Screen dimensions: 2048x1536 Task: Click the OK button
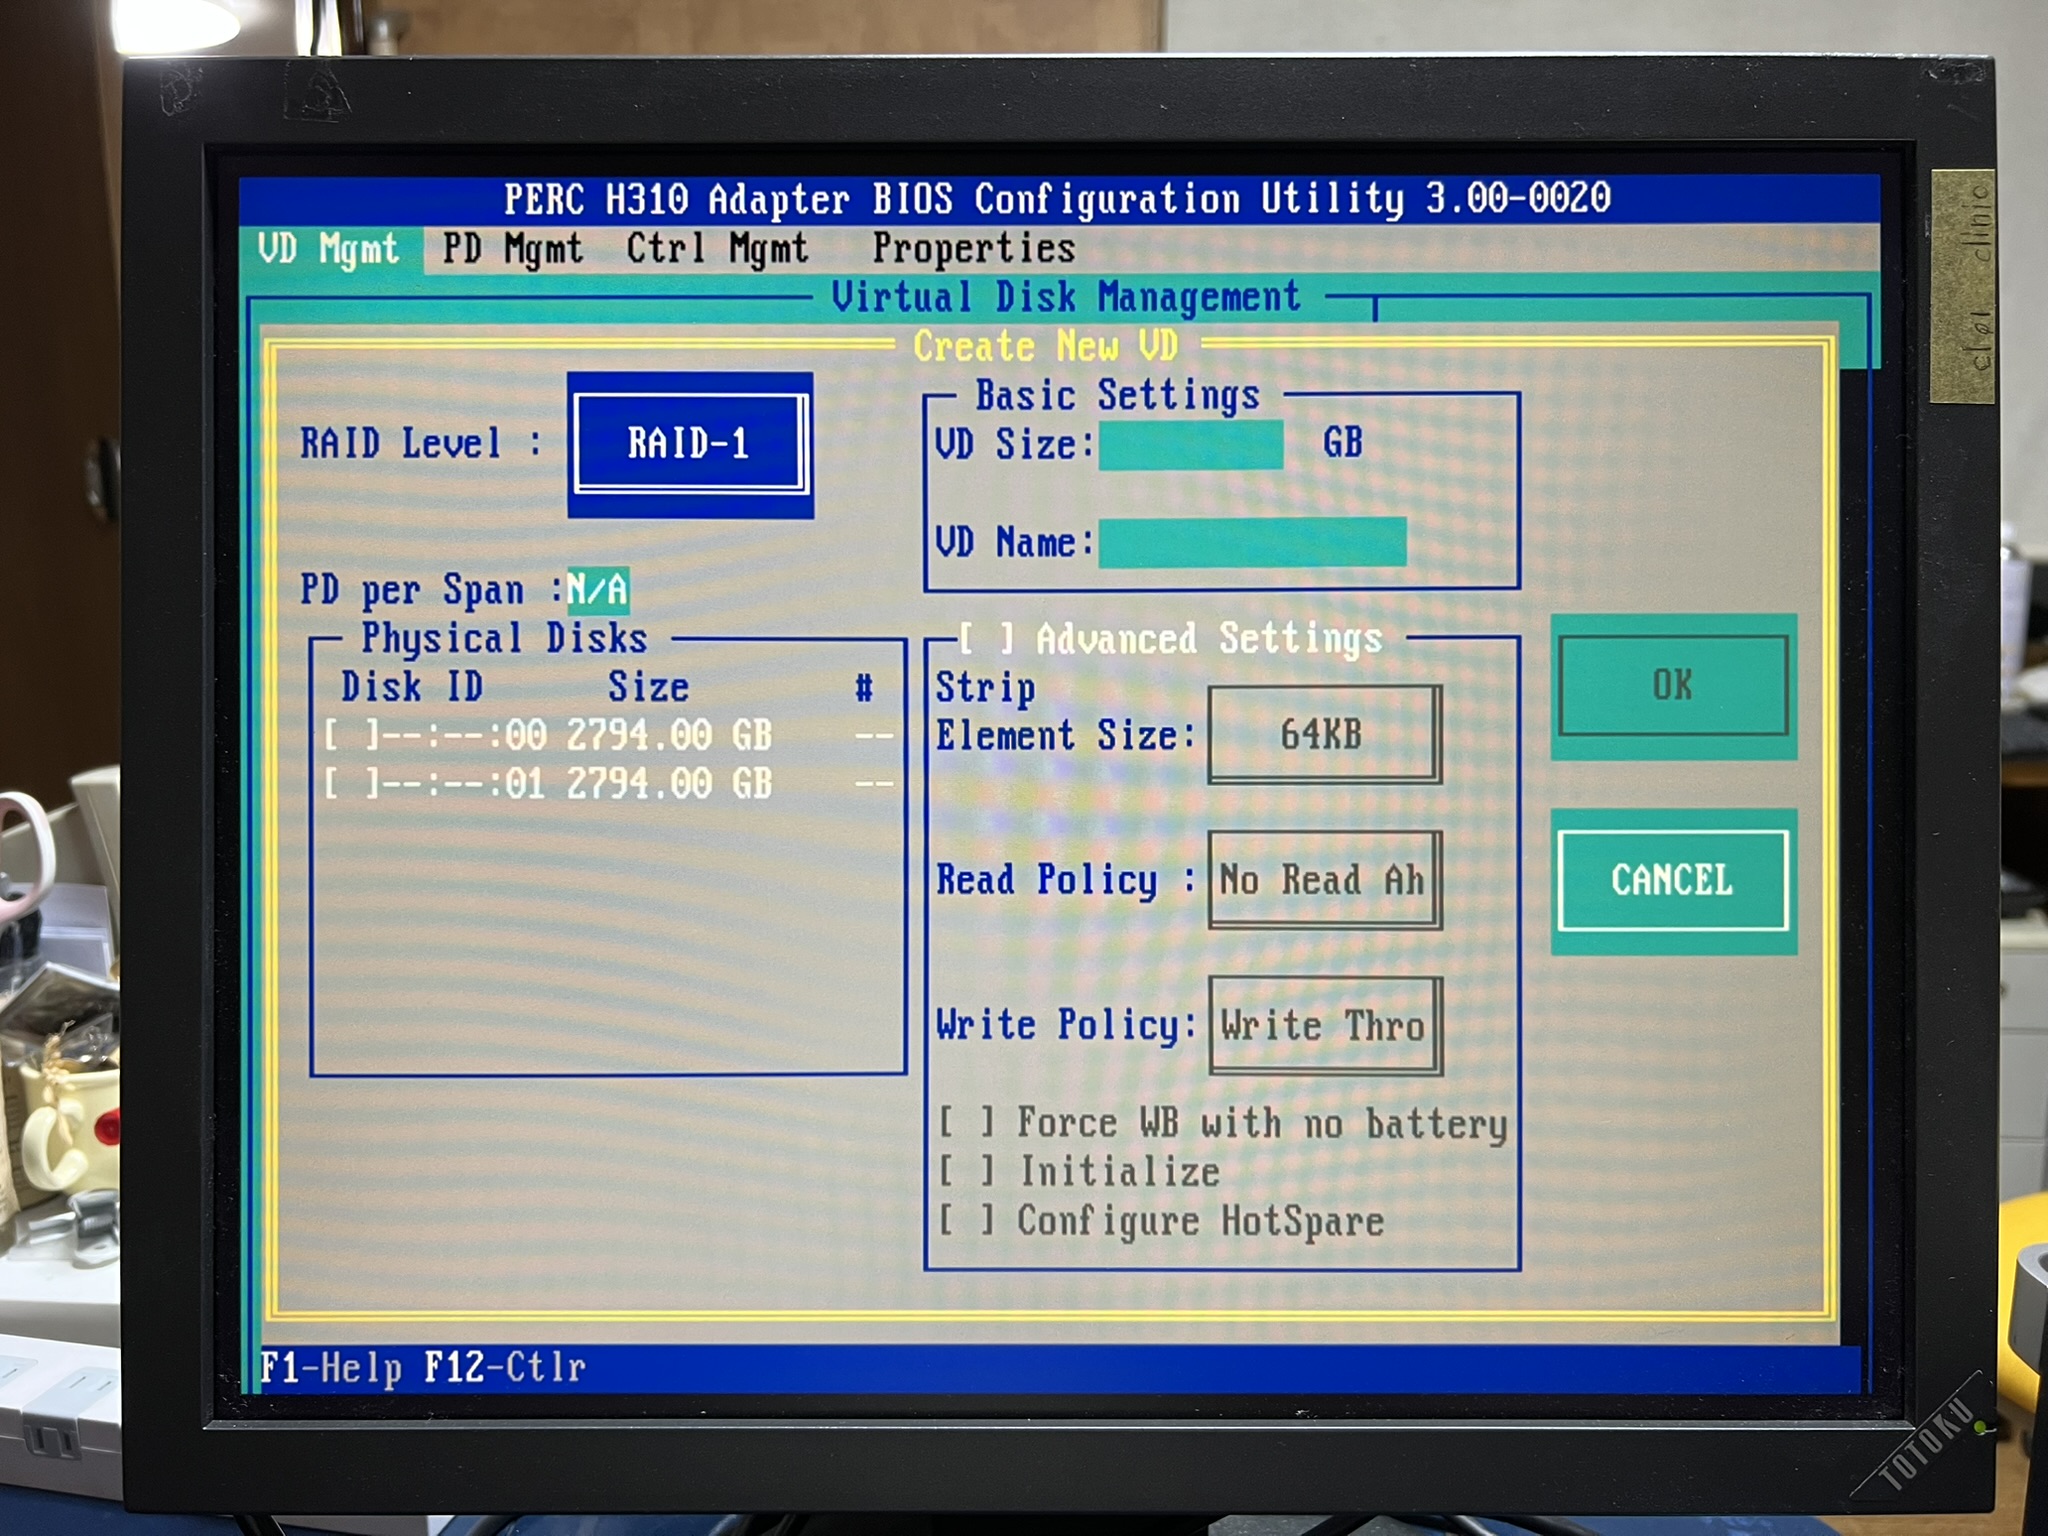pyautogui.click(x=1673, y=686)
